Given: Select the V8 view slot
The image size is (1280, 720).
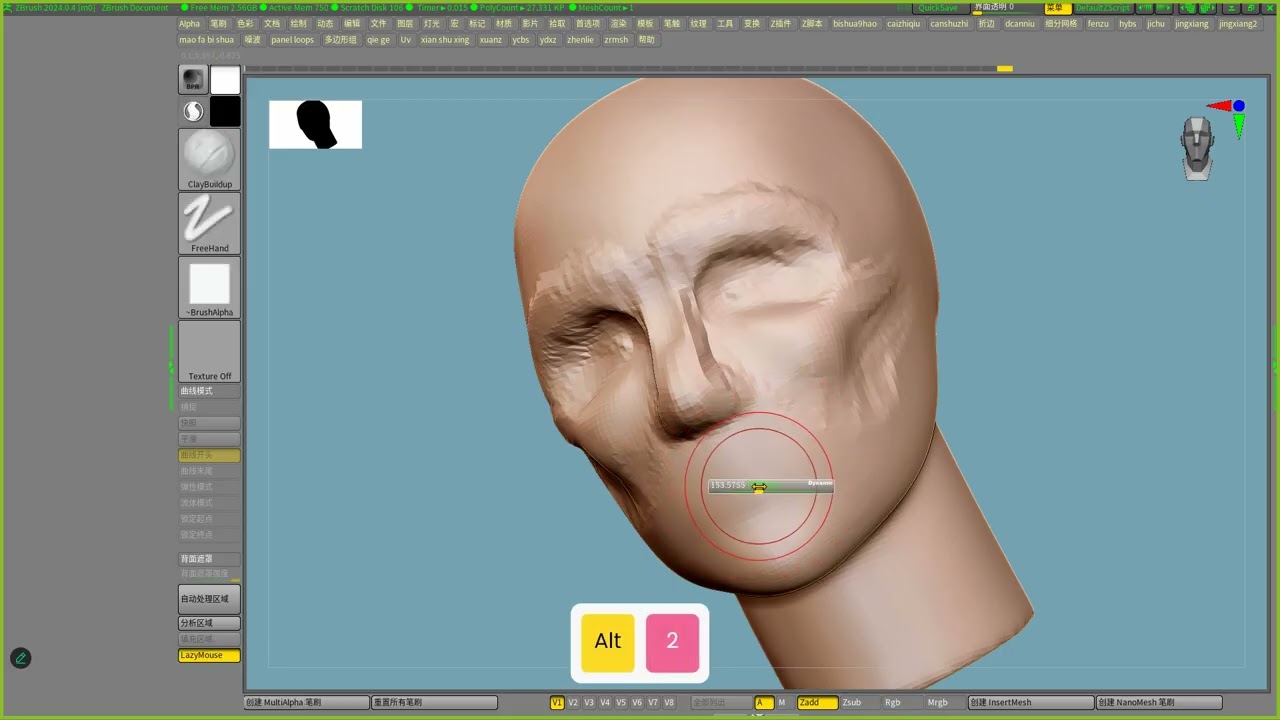Looking at the screenshot, I should click(669, 703).
